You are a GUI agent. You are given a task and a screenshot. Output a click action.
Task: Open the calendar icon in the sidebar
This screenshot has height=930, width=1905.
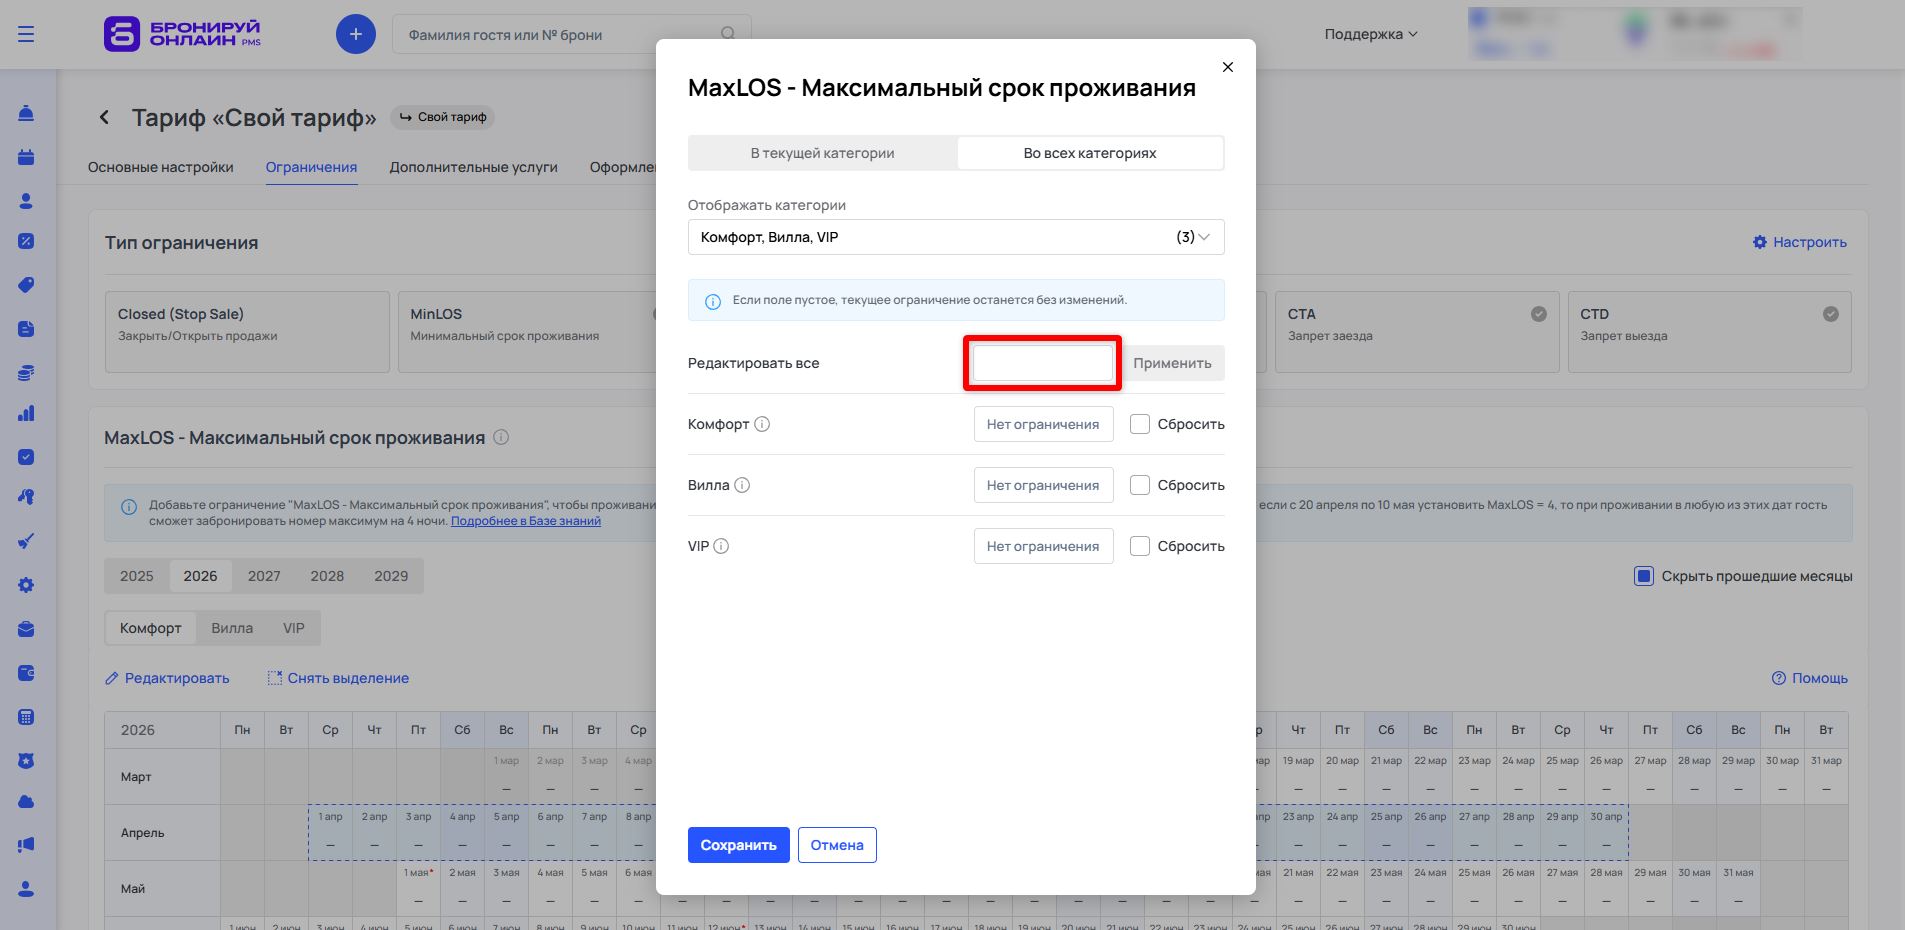pyautogui.click(x=26, y=157)
